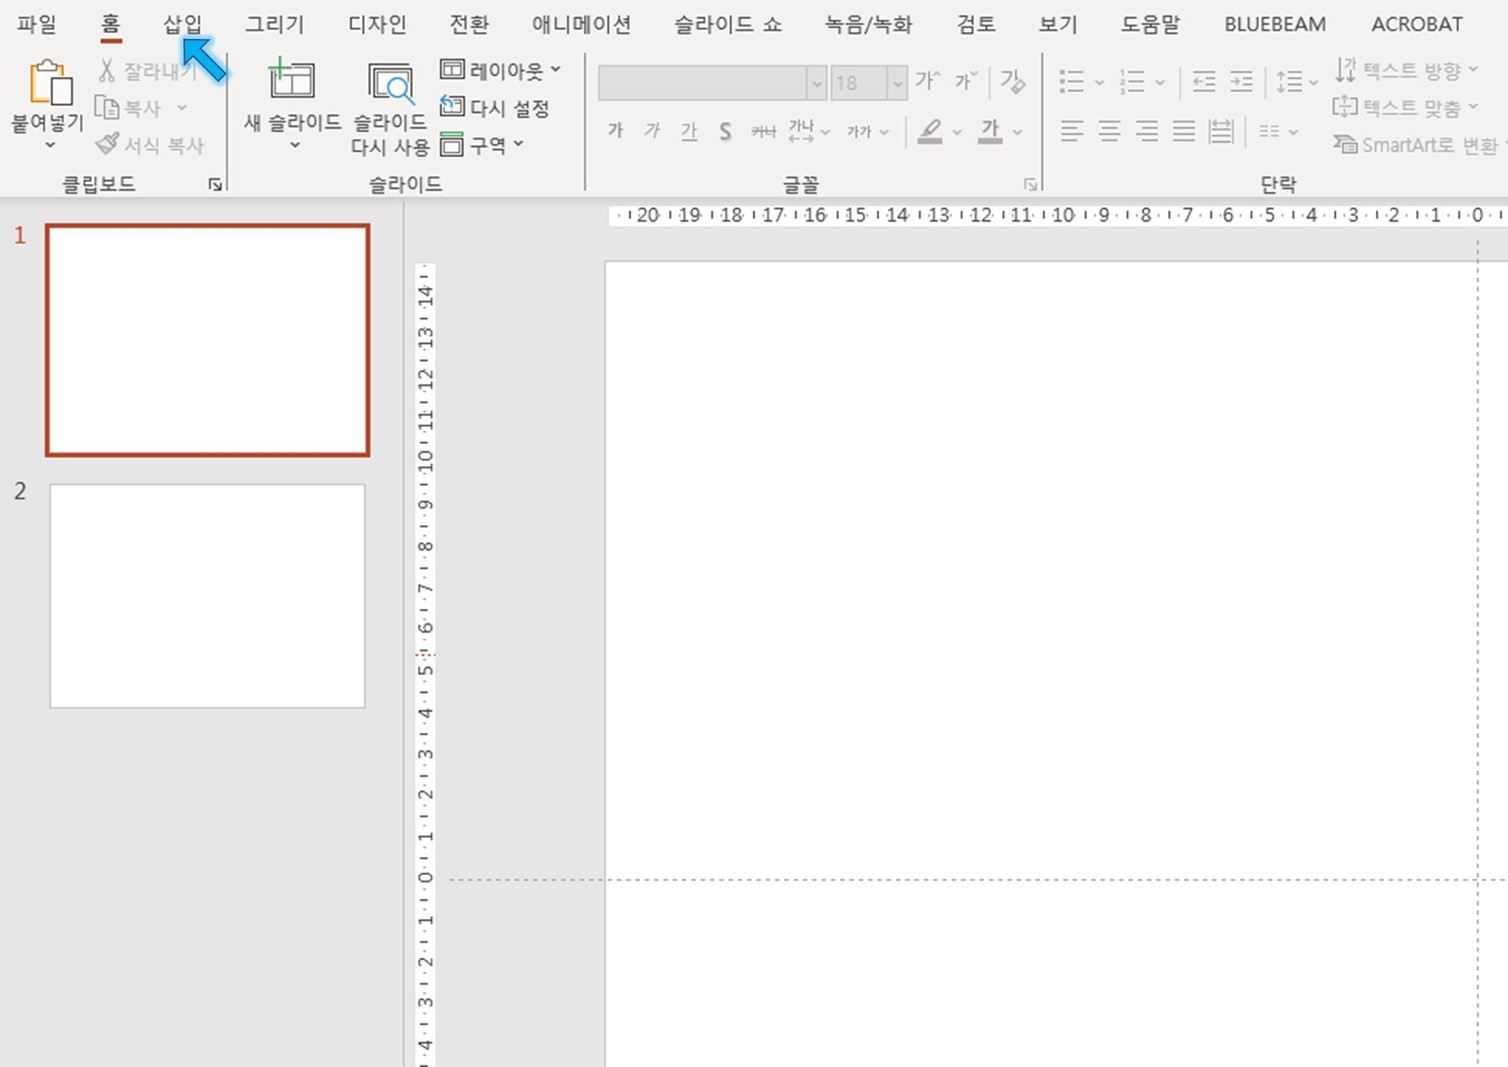Toggle bold text formatting
The height and width of the screenshot is (1067, 1508).
tap(615, 131)
